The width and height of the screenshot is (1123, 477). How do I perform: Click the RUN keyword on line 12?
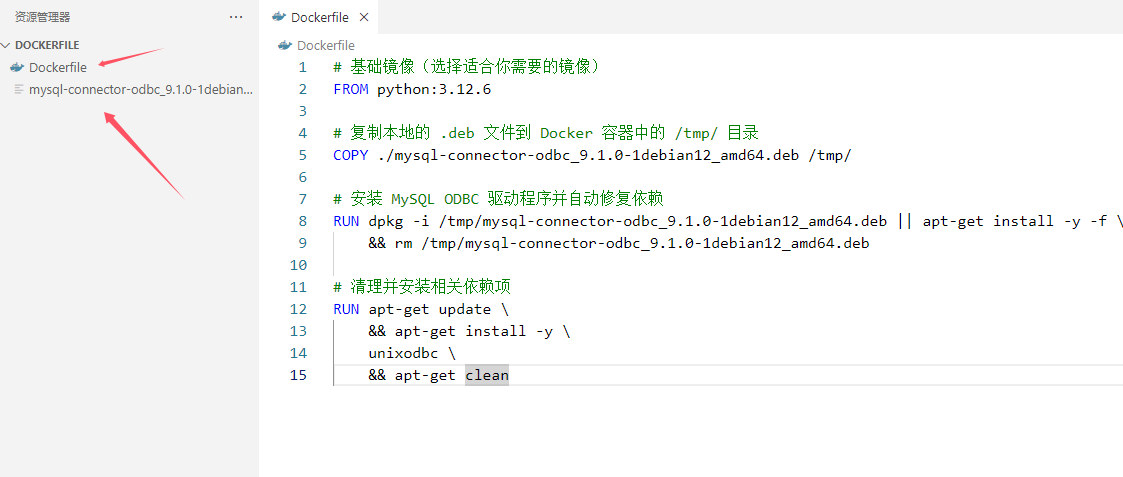coord(347,309)
